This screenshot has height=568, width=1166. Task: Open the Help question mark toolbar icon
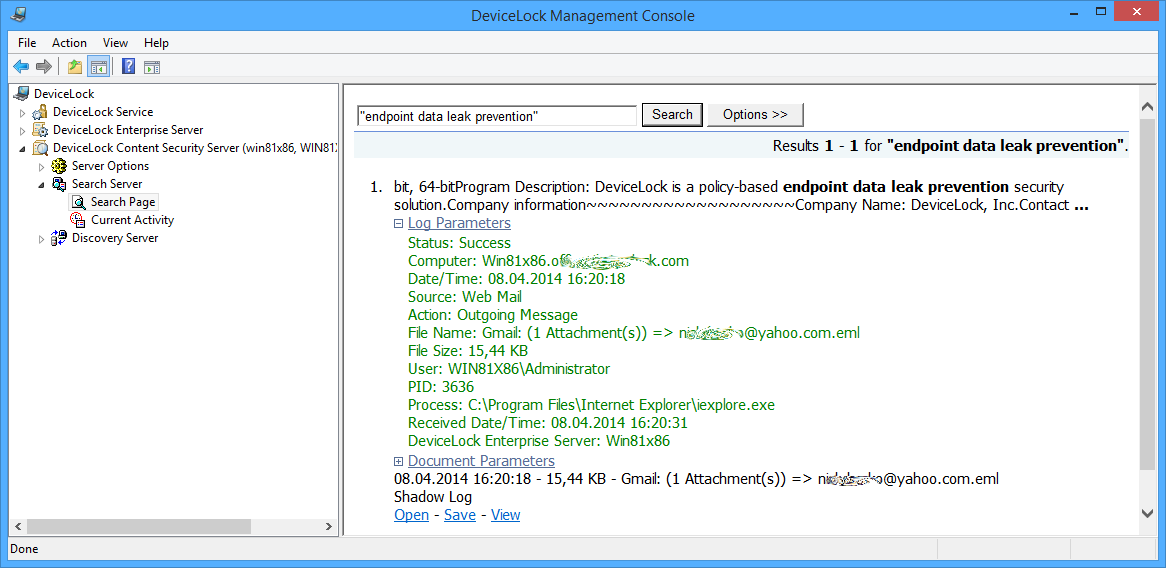[x=128, y=67]
